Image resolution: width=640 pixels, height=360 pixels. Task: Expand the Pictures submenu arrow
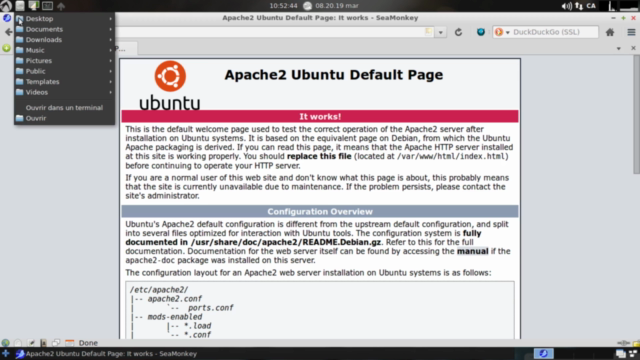(111, 61)
